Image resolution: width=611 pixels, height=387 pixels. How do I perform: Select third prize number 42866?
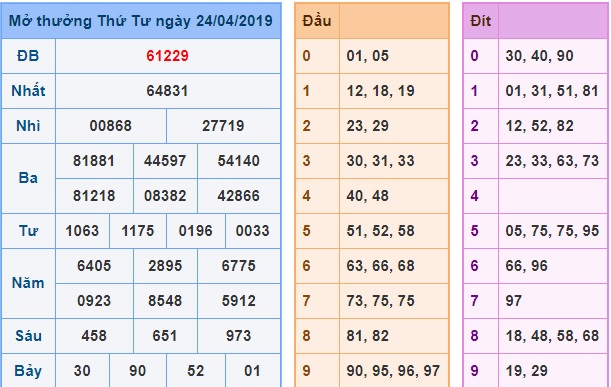(238, 196)
